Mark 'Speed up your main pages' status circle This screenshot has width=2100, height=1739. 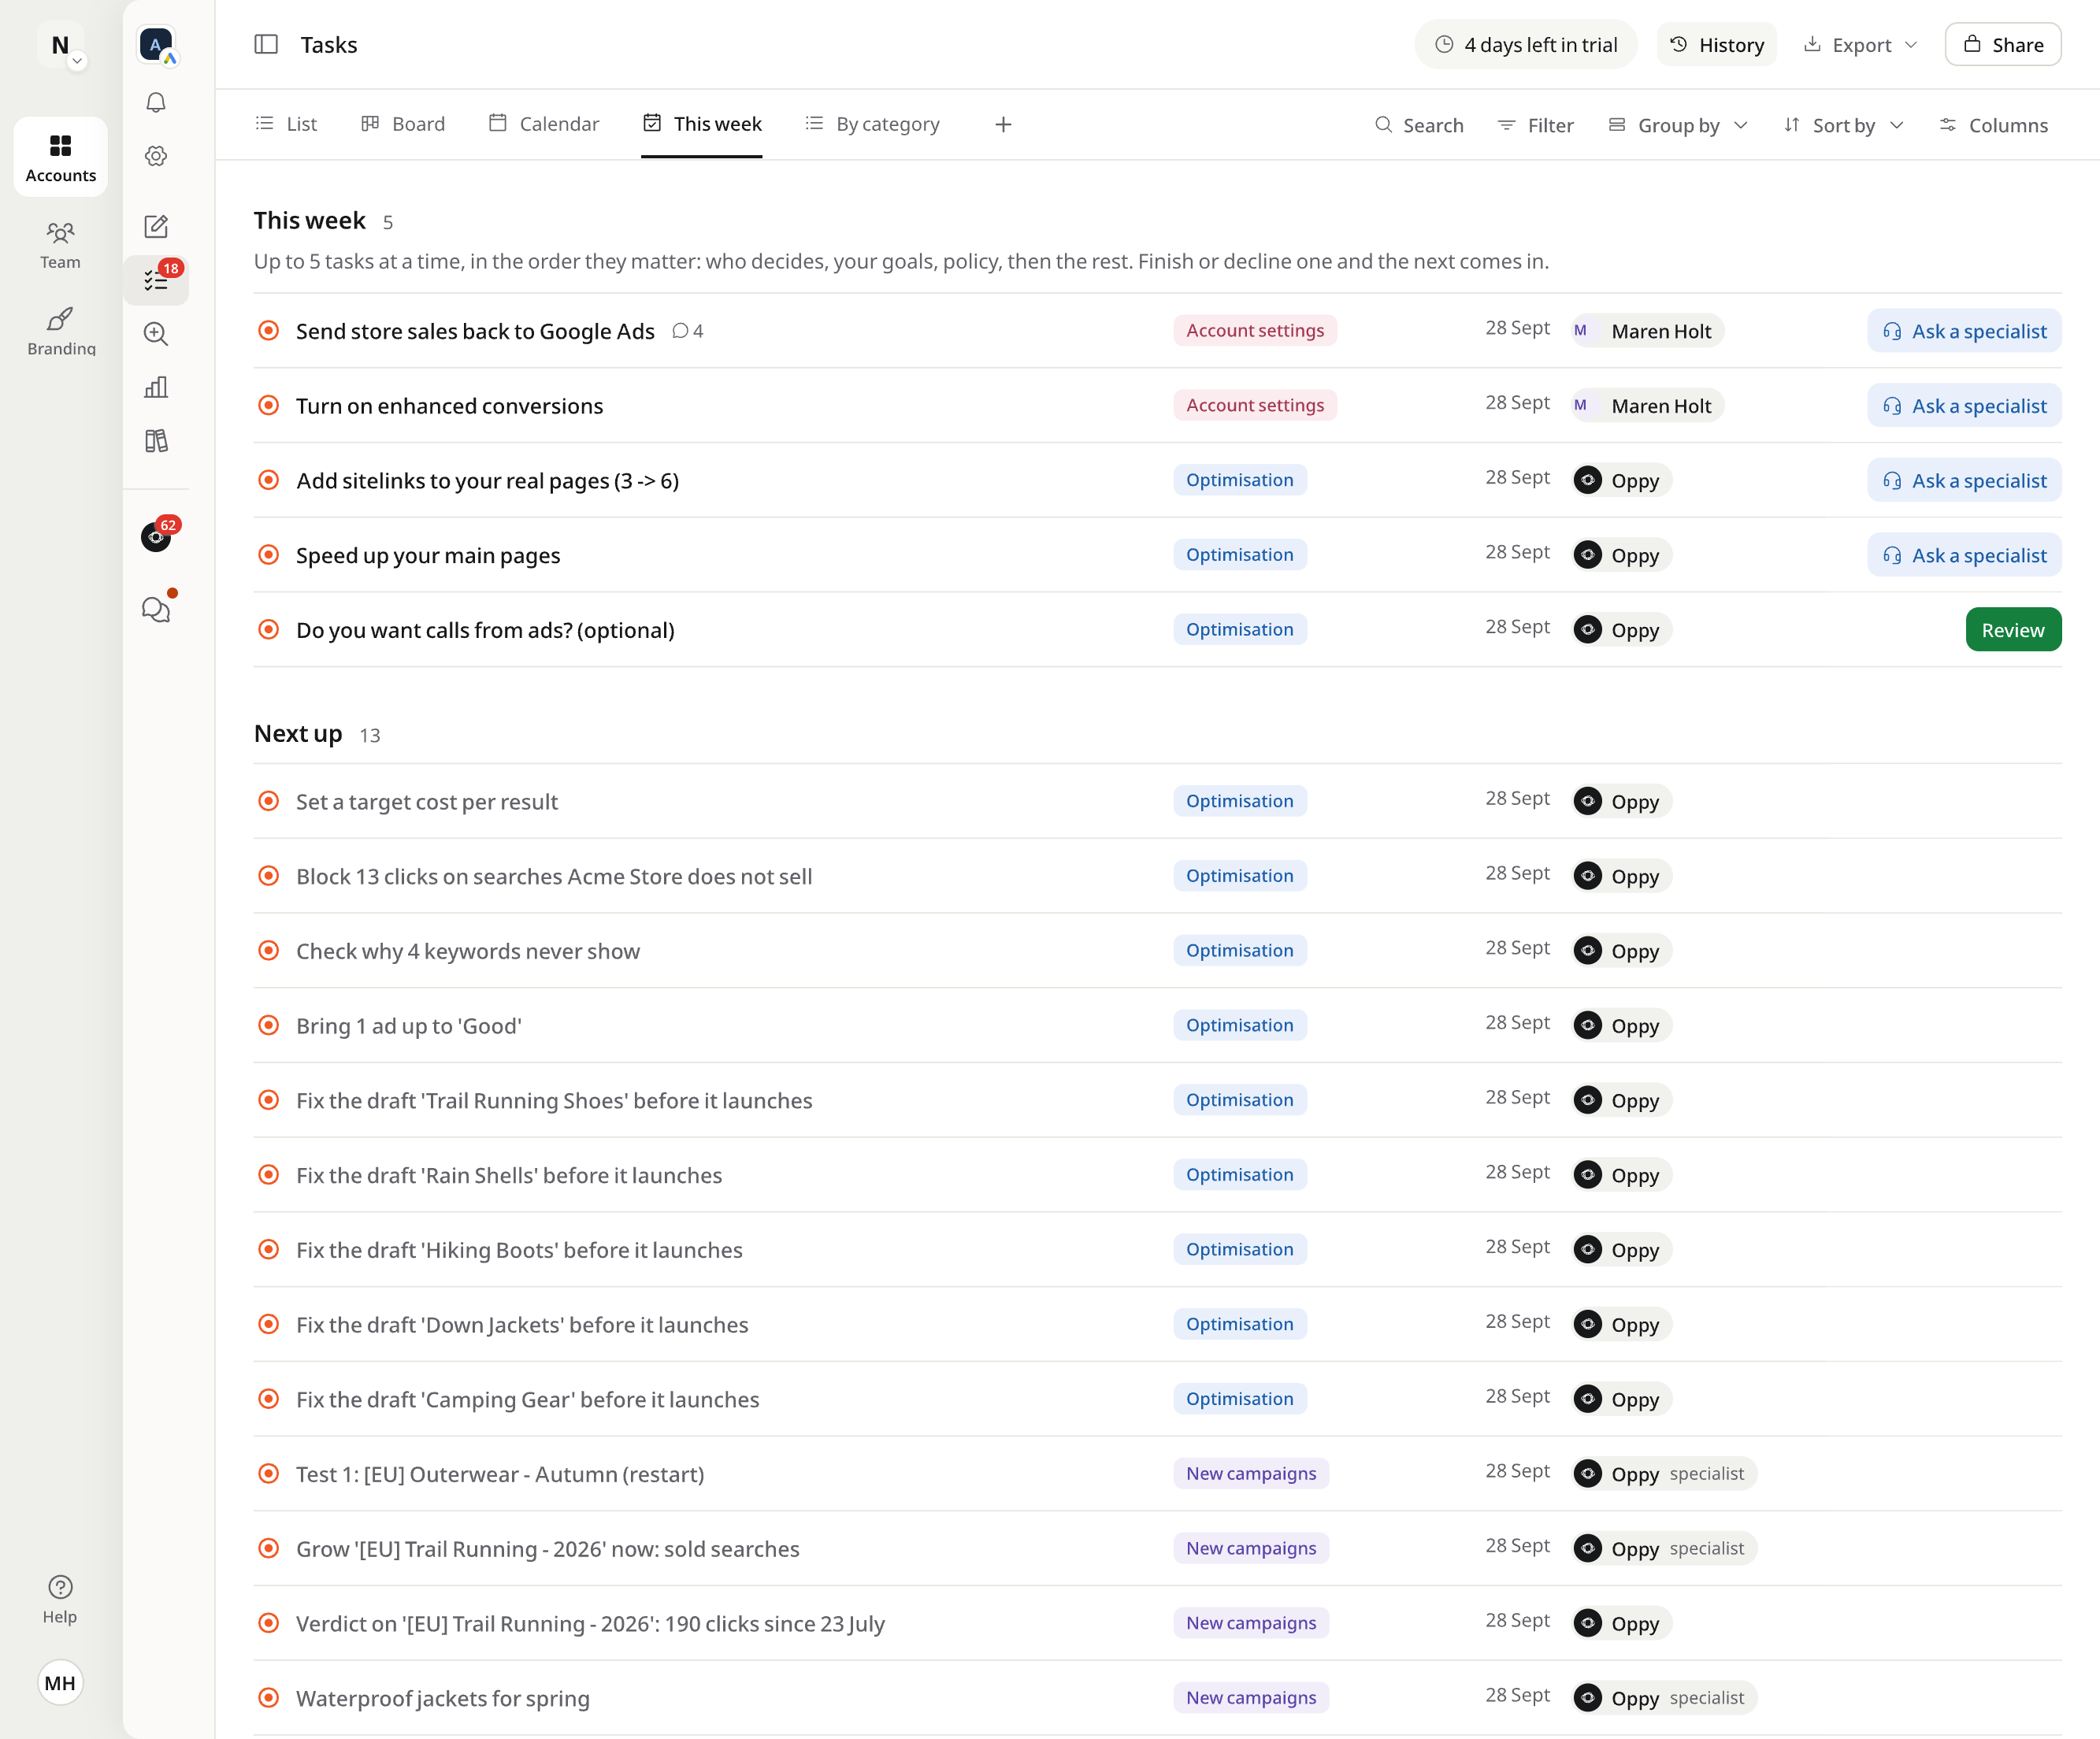[x=268, y=555]
